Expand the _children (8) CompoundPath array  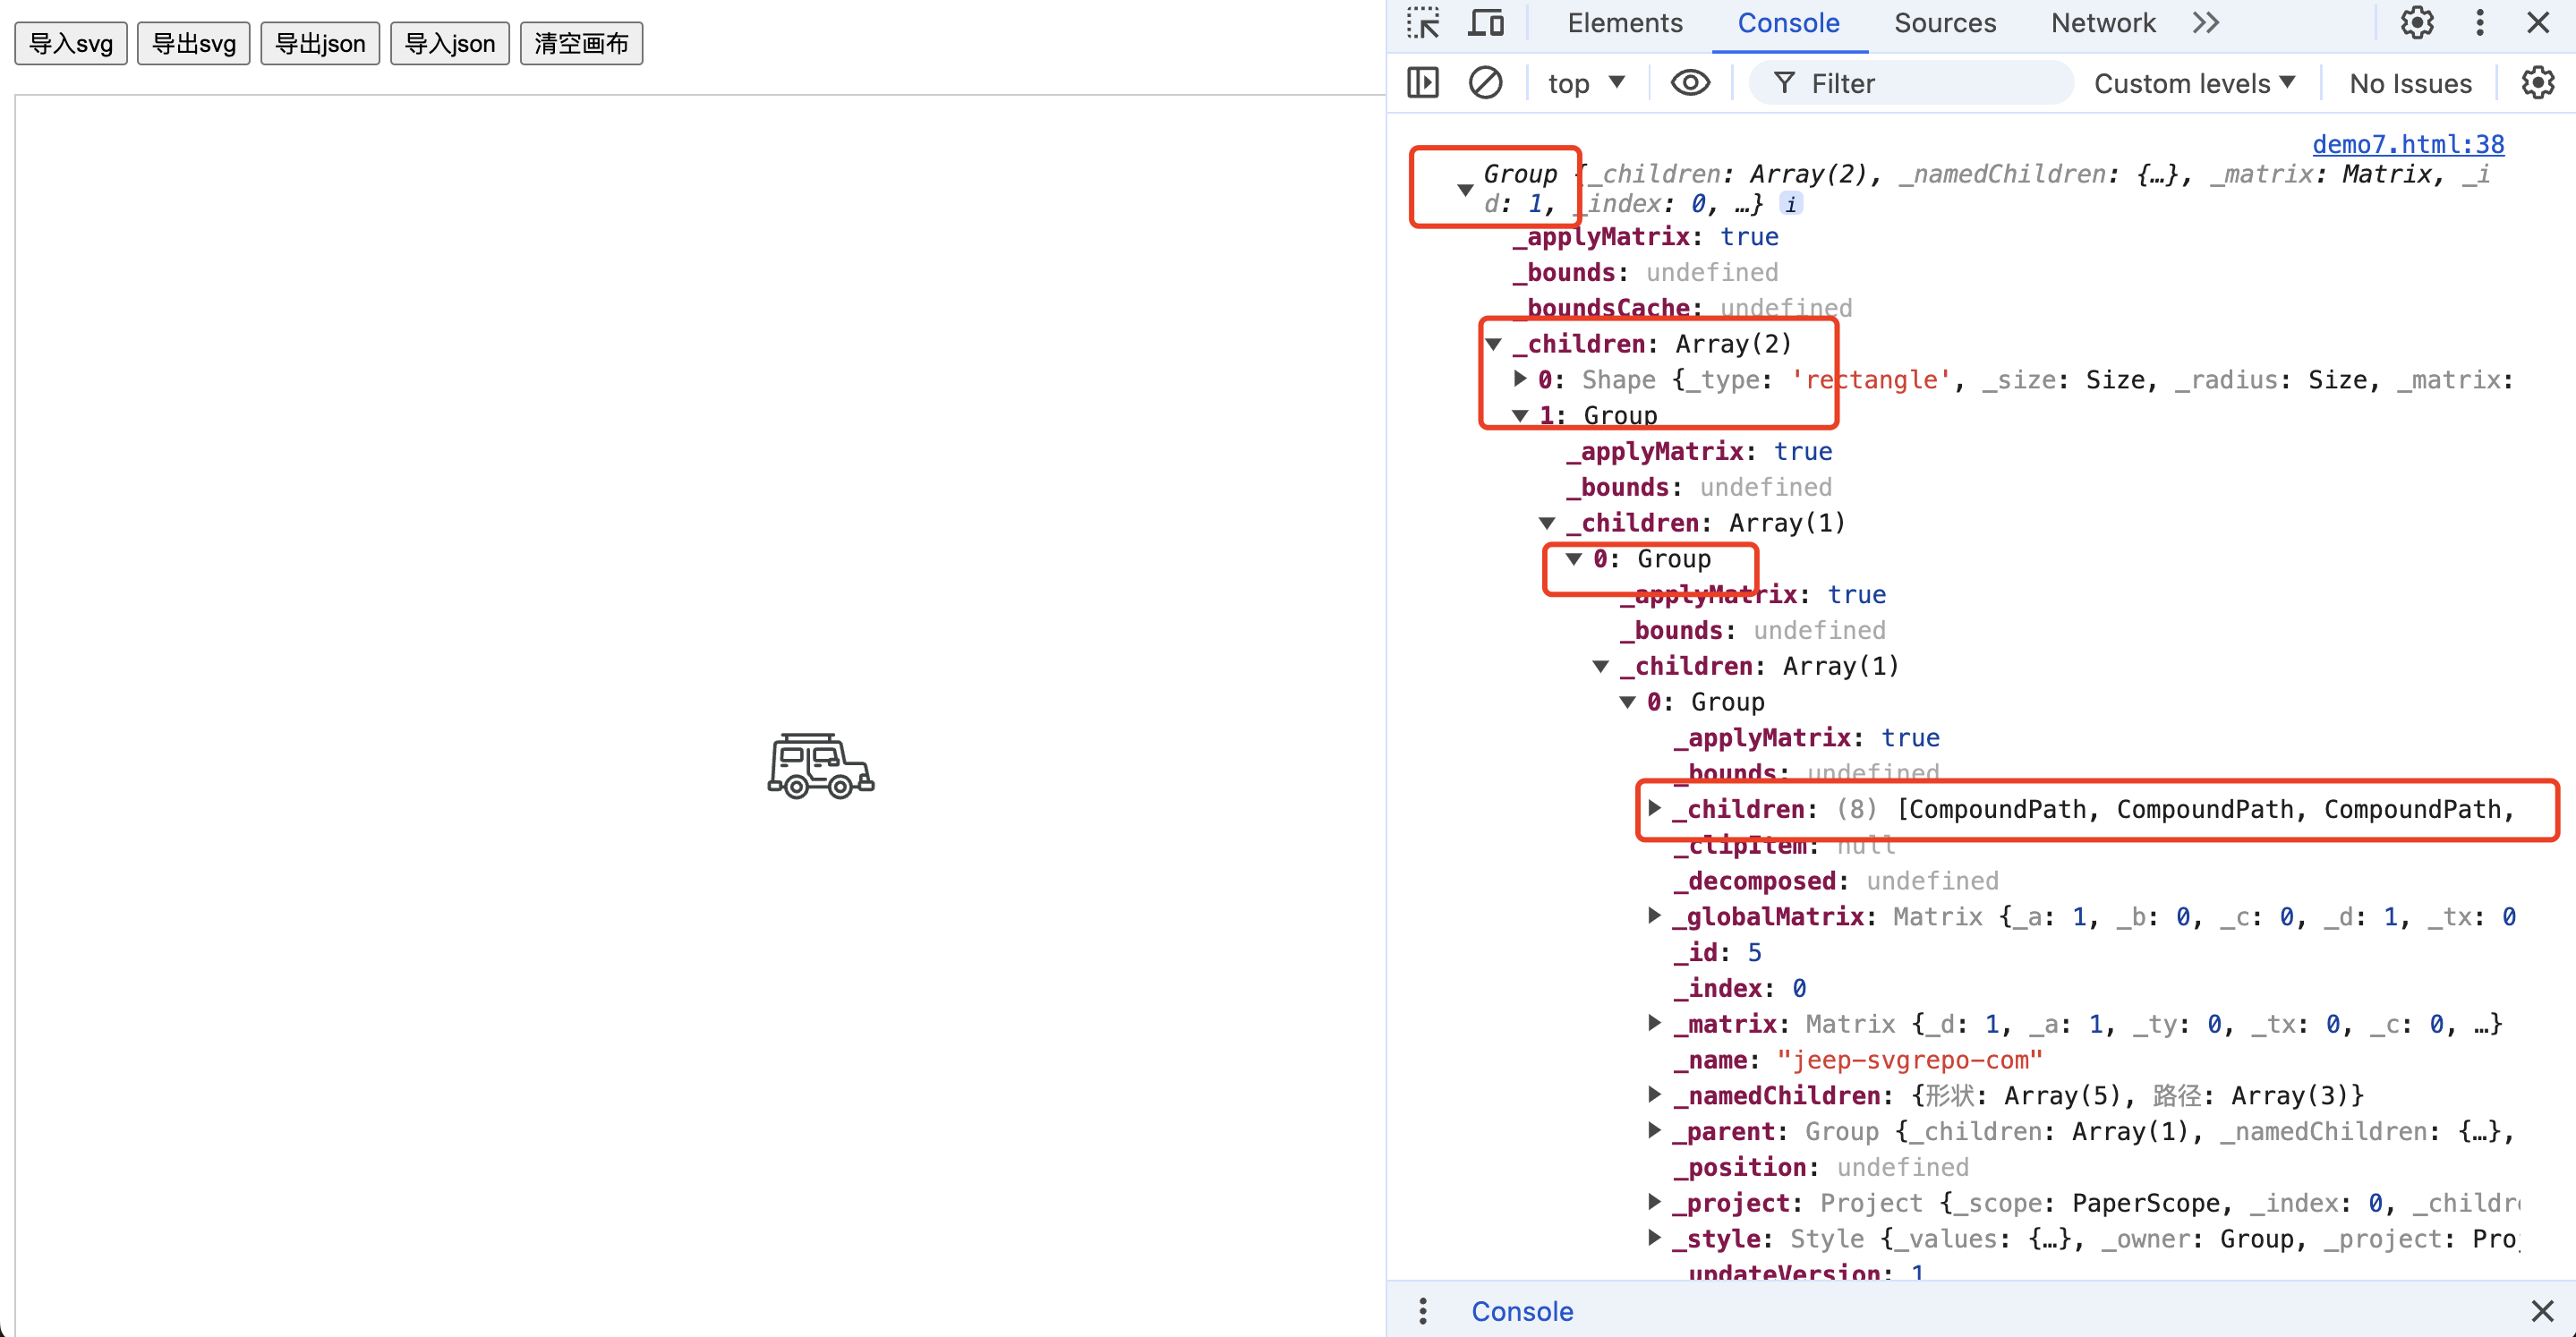click(1655, 808)
